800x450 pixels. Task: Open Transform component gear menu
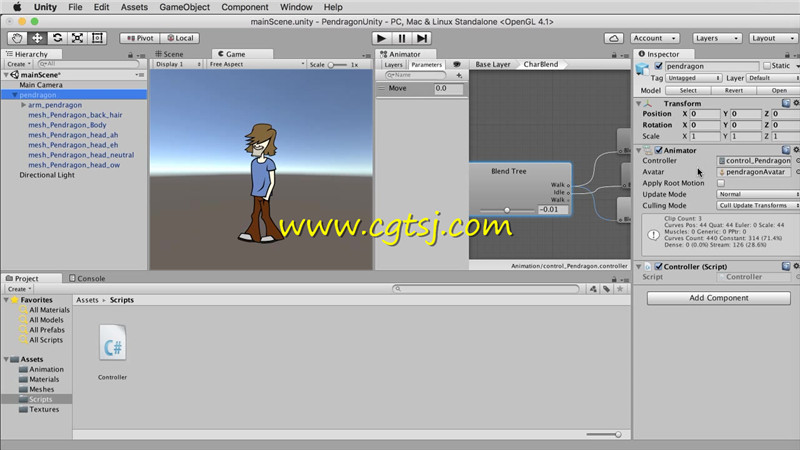coord(796,104)
